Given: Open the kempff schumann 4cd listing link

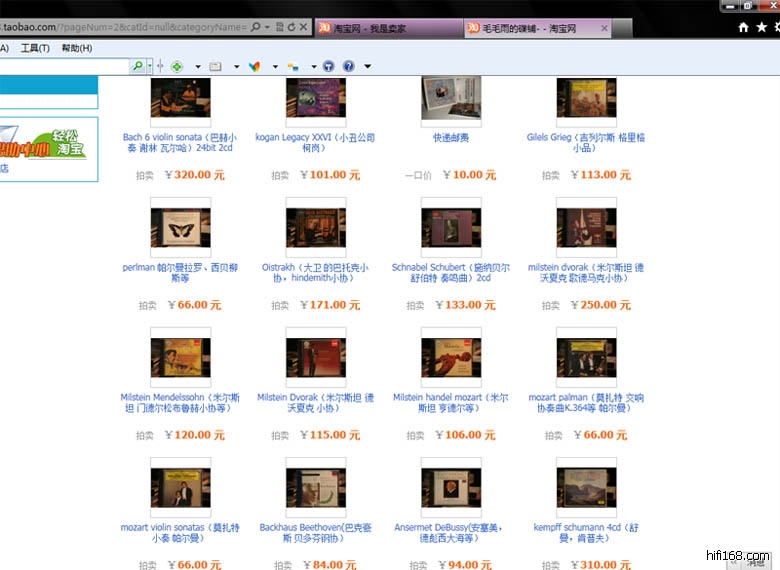Looking at the screenshot, I should coord(586,532).
